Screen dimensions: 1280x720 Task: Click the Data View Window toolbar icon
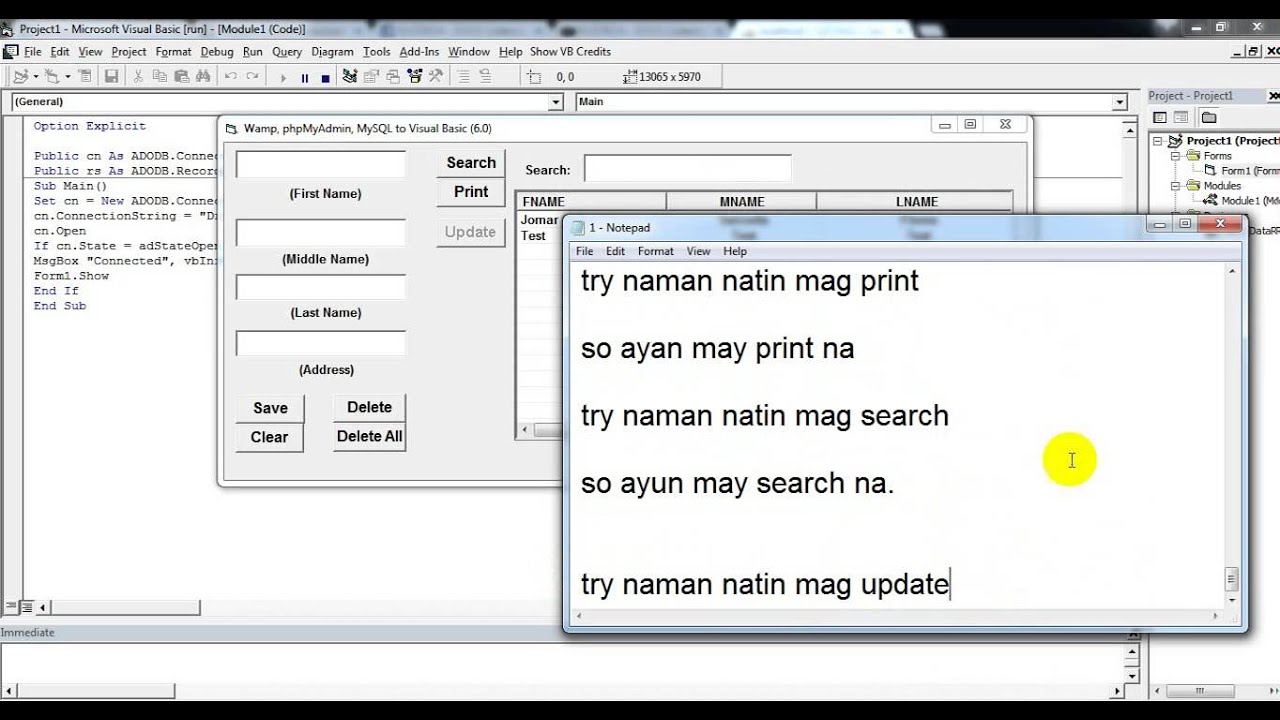point(464,76)
